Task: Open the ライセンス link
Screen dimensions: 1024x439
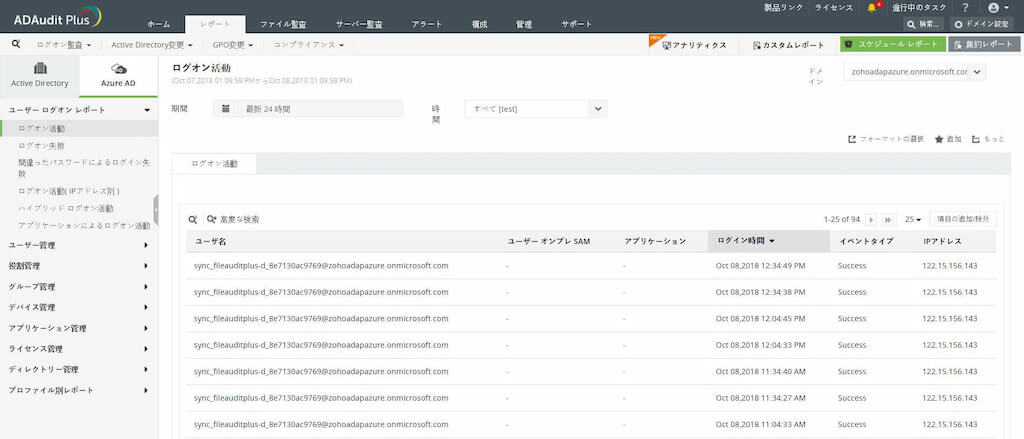Action: pos(833,7)
